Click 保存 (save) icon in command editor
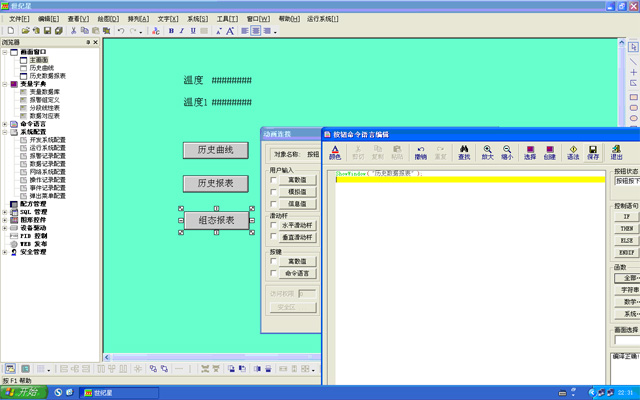 (593, 153)
